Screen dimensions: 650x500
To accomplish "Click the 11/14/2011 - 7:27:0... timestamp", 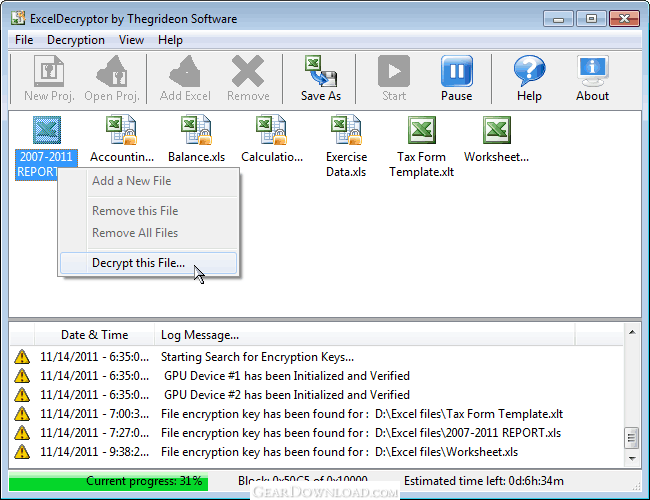I will [95, 433].
